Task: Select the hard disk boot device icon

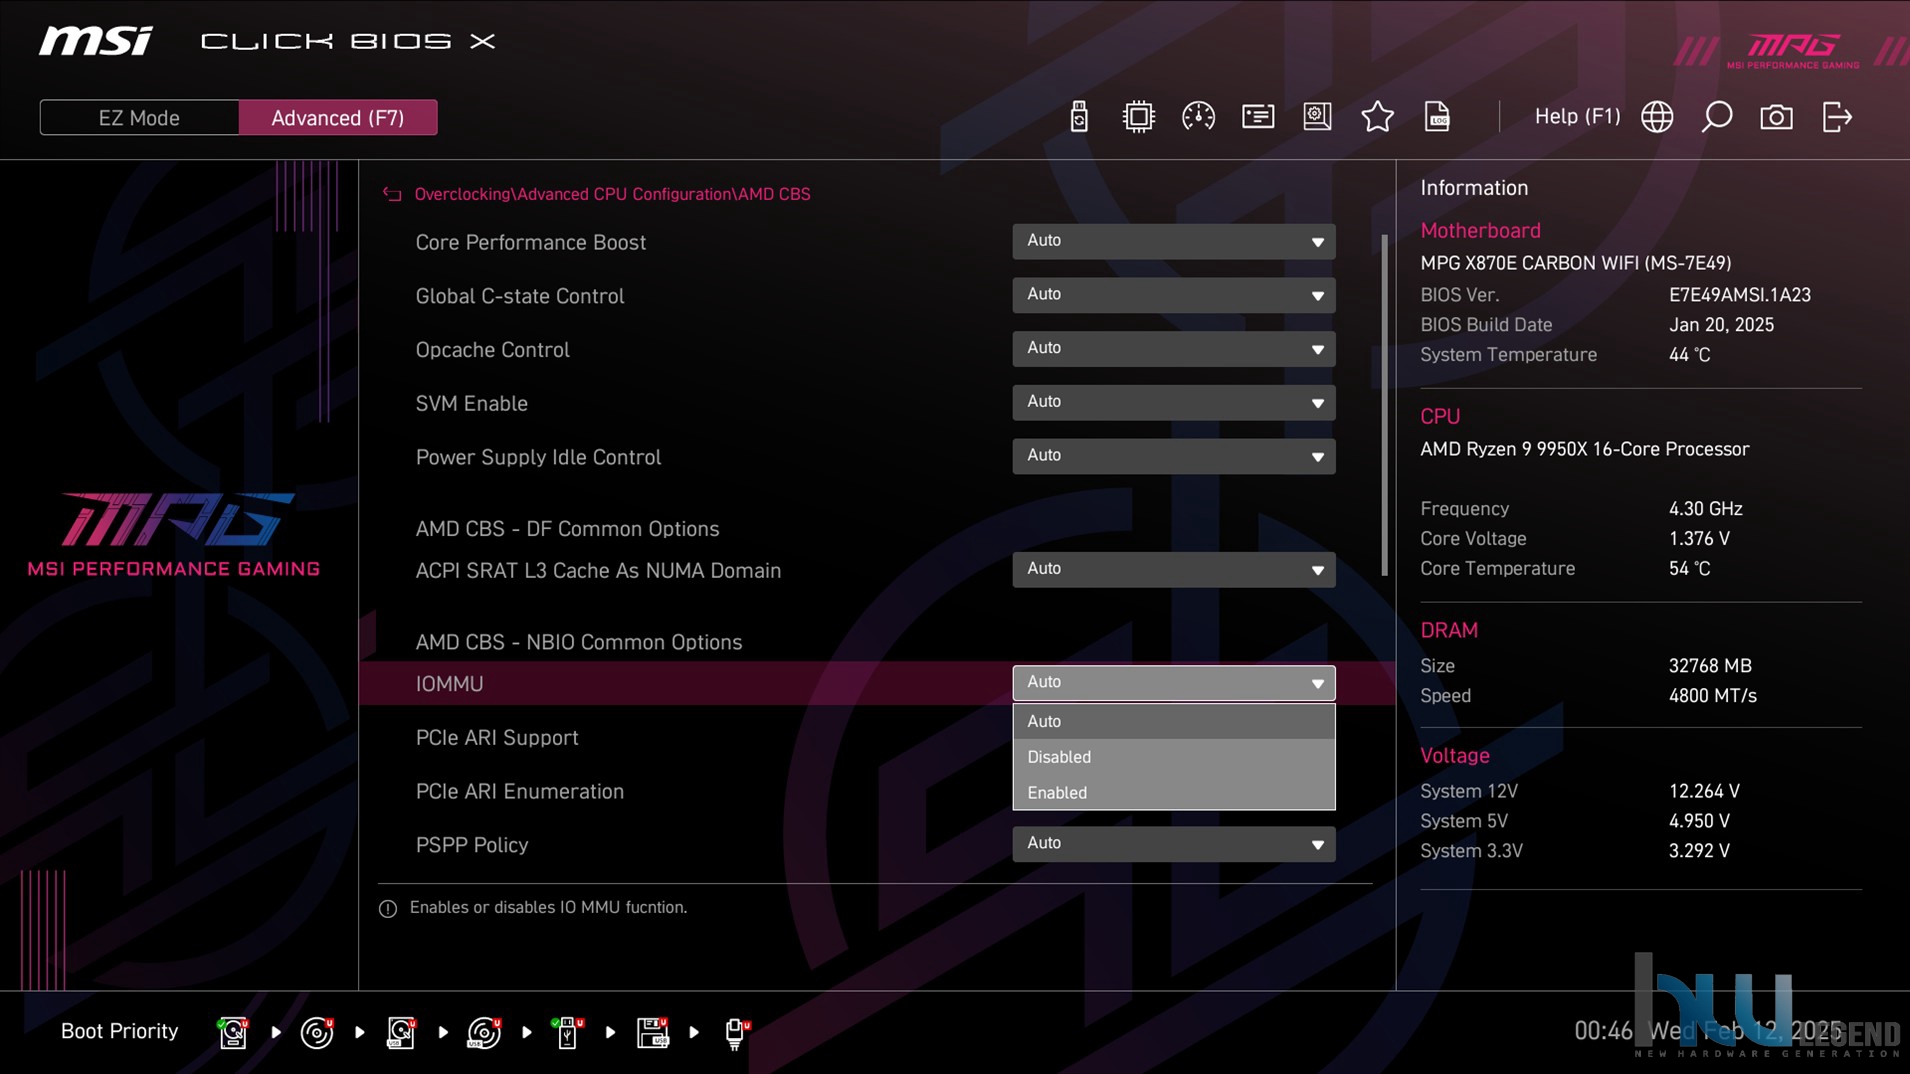Action: click(233, 1032)
